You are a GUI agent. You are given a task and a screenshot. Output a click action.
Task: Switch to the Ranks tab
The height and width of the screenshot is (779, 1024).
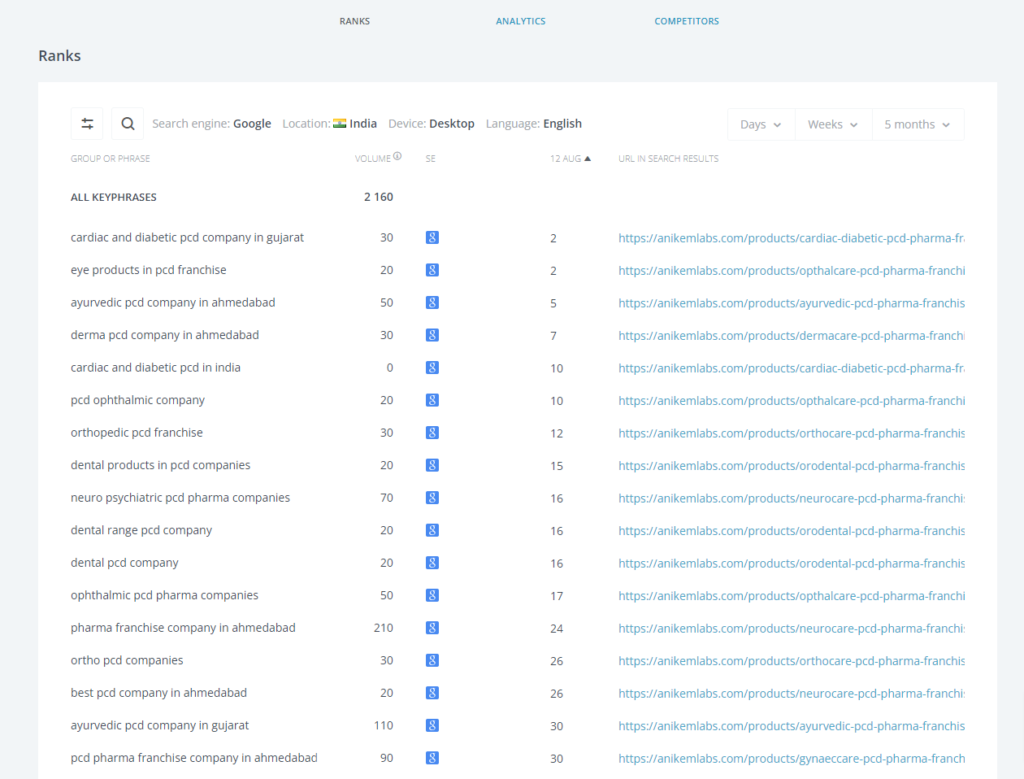tap(355, 21)
